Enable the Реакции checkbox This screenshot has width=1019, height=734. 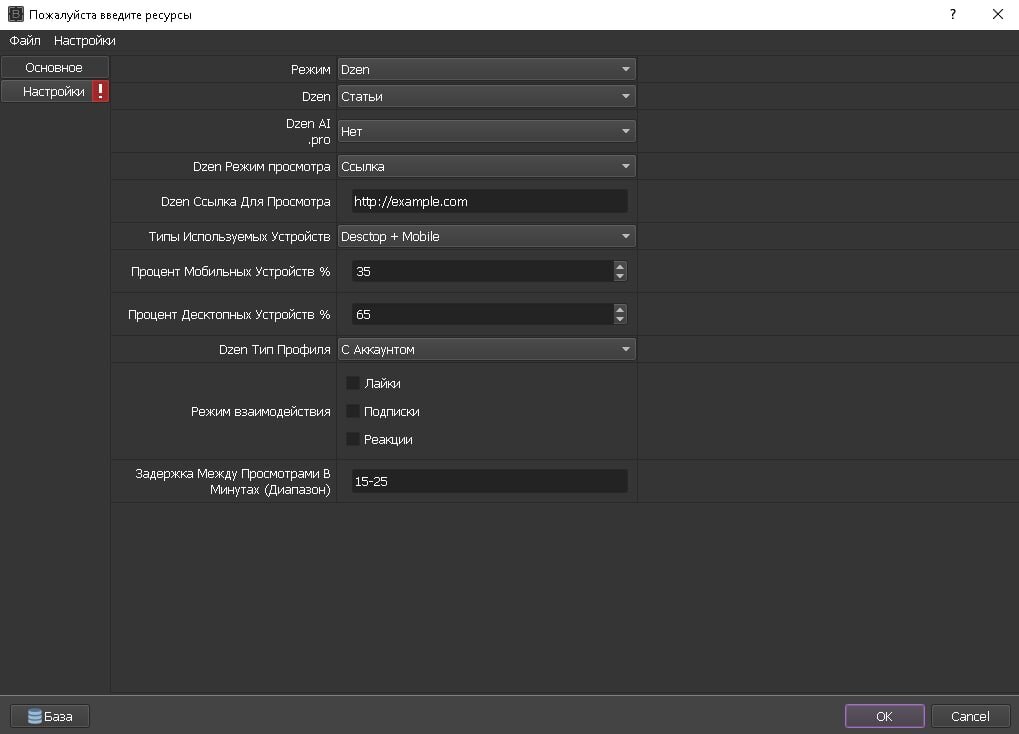coord(353,439)
